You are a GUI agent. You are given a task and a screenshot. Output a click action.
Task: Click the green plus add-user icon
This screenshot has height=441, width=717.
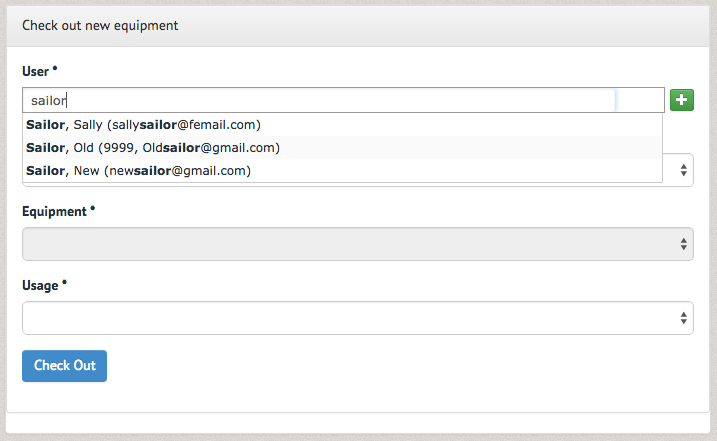(x=681, y=100)
